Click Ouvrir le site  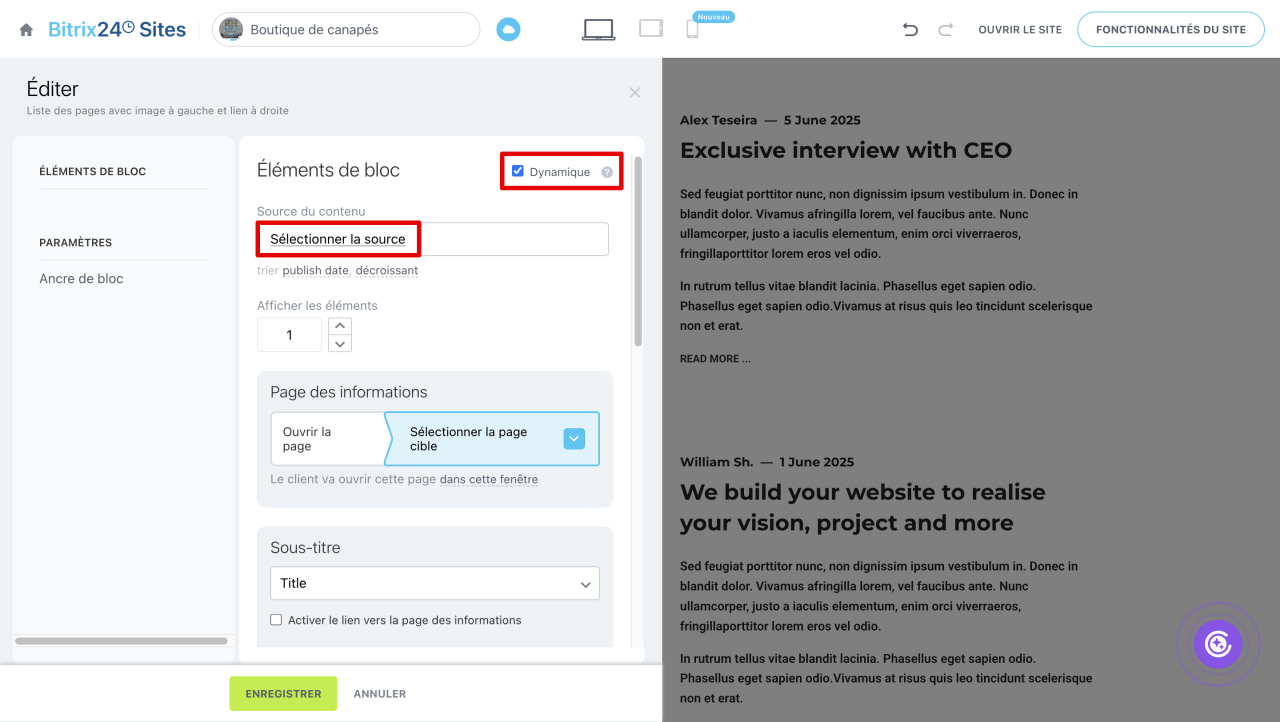pos(1020,30)
